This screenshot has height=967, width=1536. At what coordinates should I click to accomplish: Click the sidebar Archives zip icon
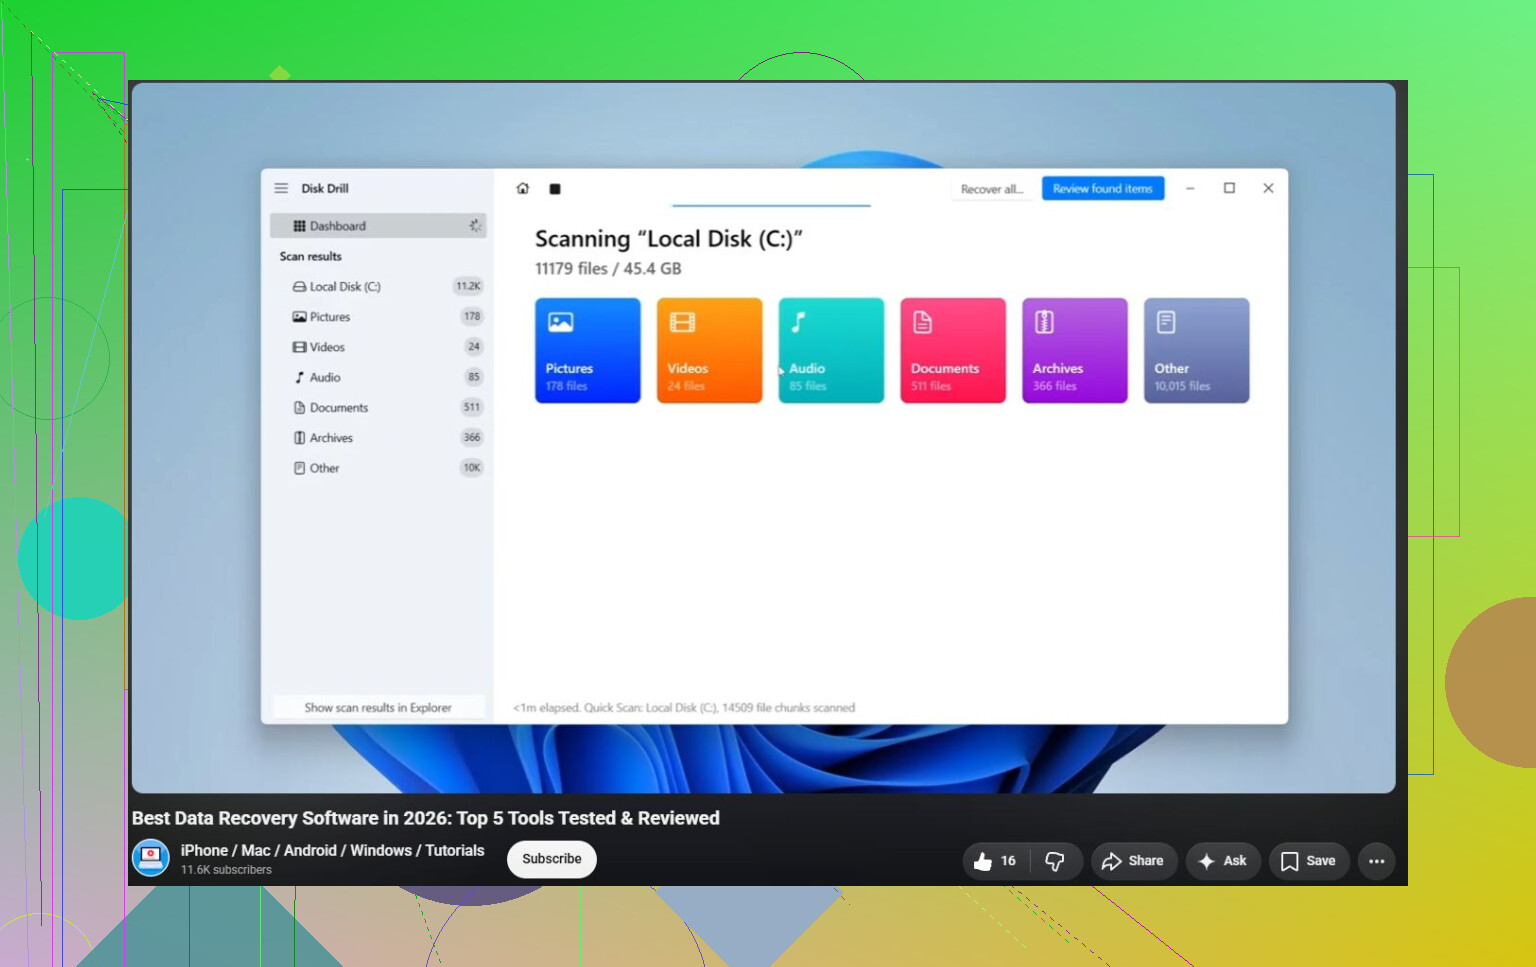coord(299,438)
